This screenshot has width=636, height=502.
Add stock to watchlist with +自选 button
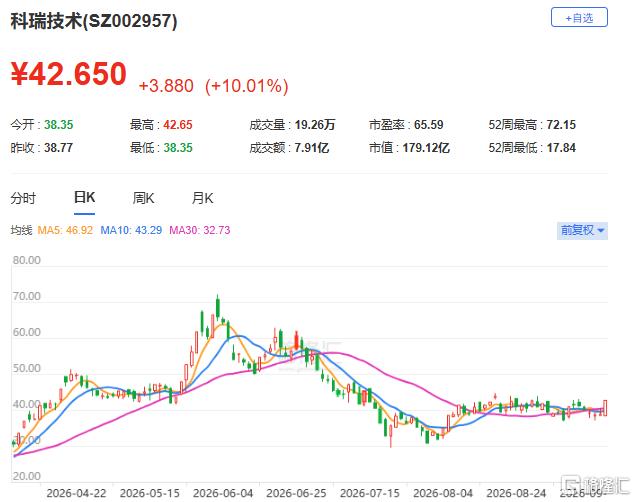(579, 17)
